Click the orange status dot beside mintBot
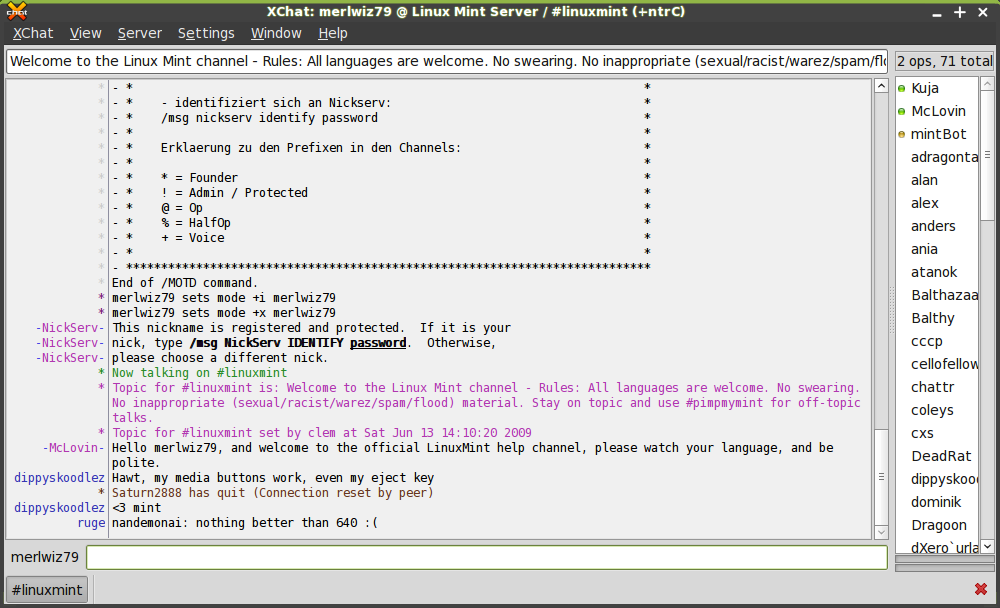1000x608 pixels. (901, 135)
